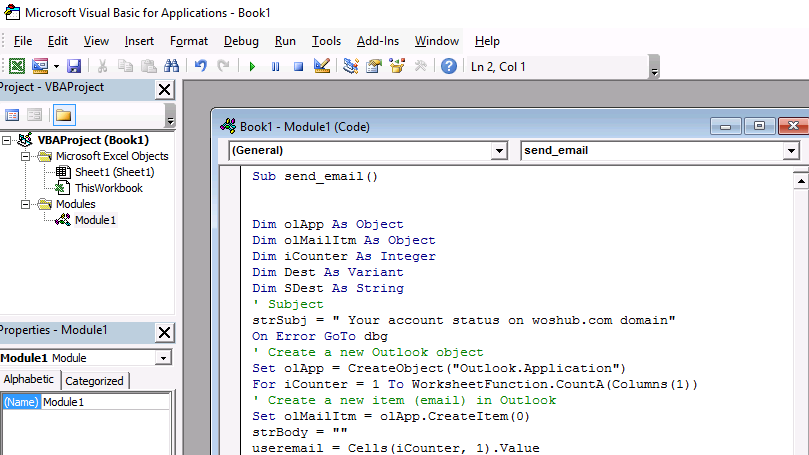Click the View Microsoft Excel icon
Screen dimensions: 809x455
[17, 66]
